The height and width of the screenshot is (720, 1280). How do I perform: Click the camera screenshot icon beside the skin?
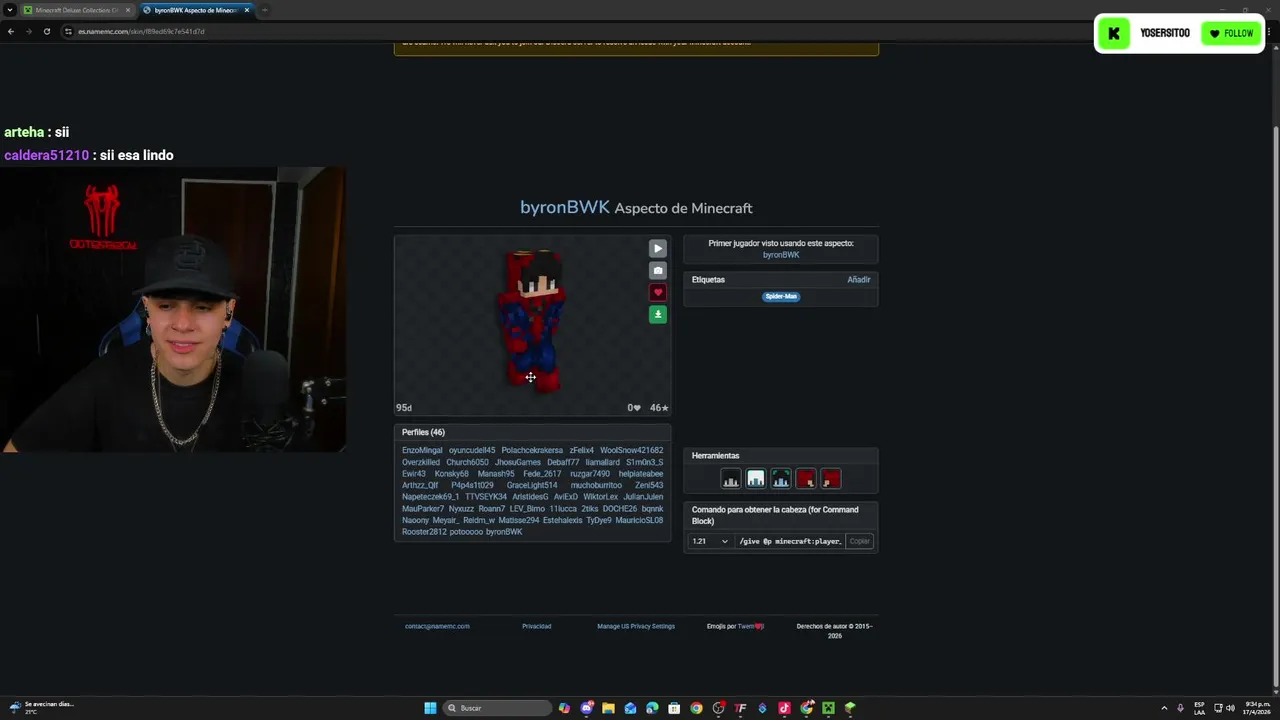(657, 270)
